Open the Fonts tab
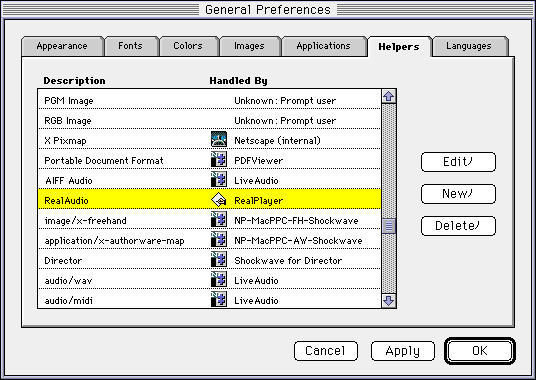Image resolution: width=536 pixels, height=380 pixels. point(132,46)
